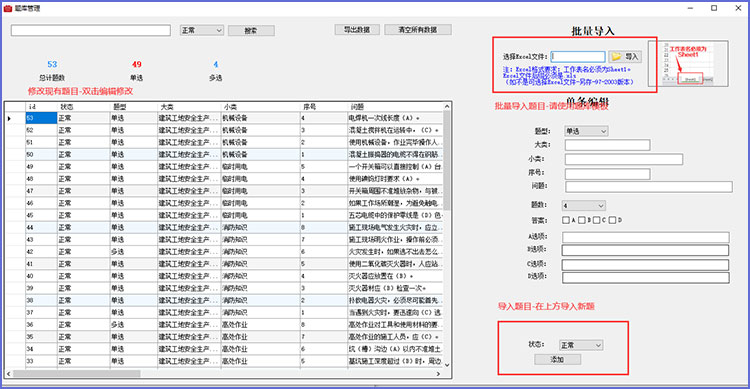The height and width of the screenshot is (389, 750).
Task: Expand the question type dropdown showing 单选
Action: (586, 131)
